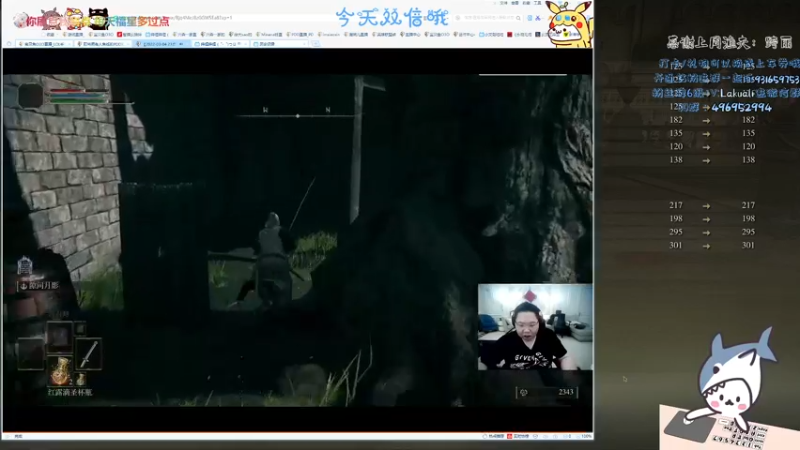This screenshot has height=450, width=800.
Task: Switch to the second browser tab
Action: tap(102, 44)
